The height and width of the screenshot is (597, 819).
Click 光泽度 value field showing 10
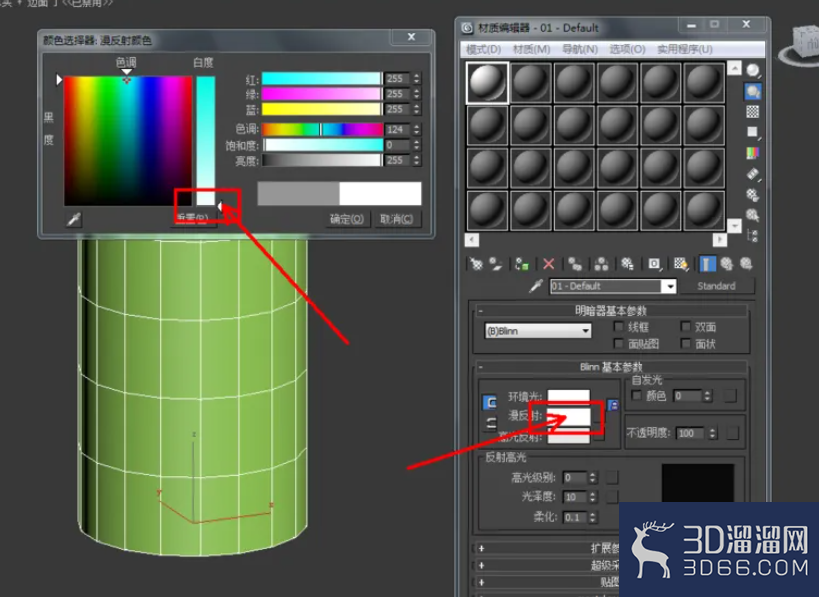pyautogui.click(x=575, y=497)
